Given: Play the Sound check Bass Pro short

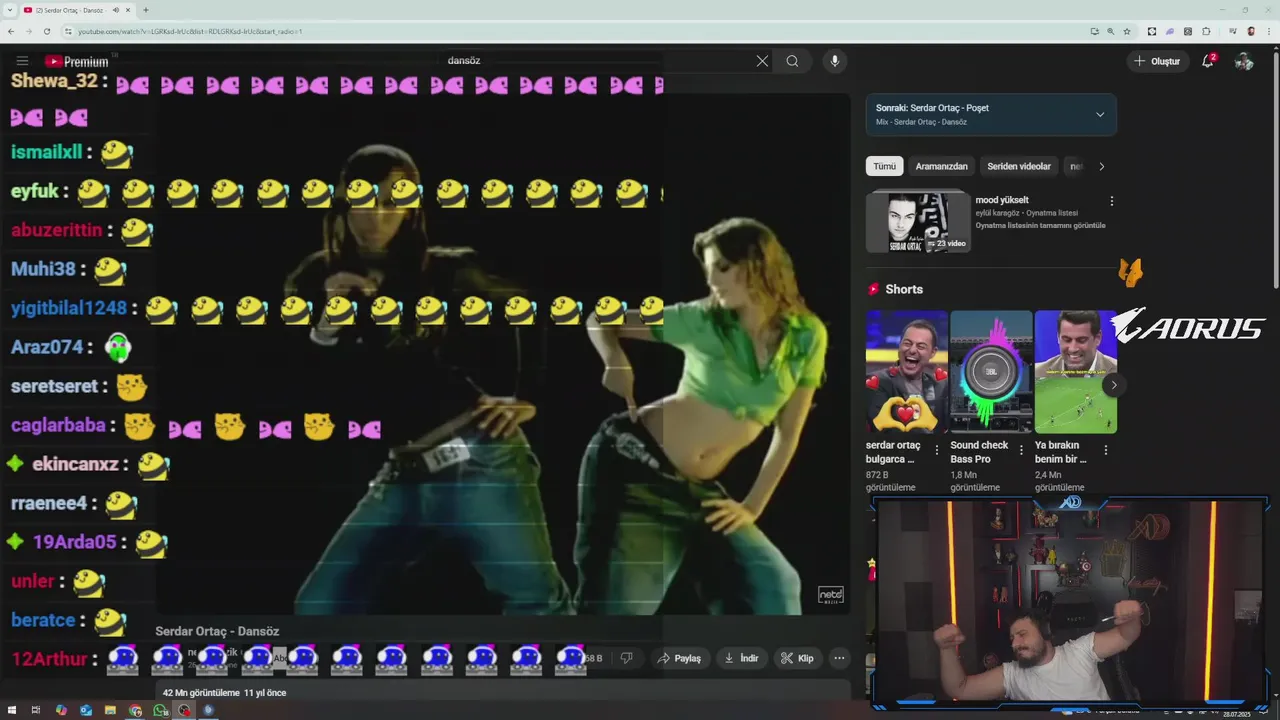Looking at the screenshot, I should [x=990, y=371].
